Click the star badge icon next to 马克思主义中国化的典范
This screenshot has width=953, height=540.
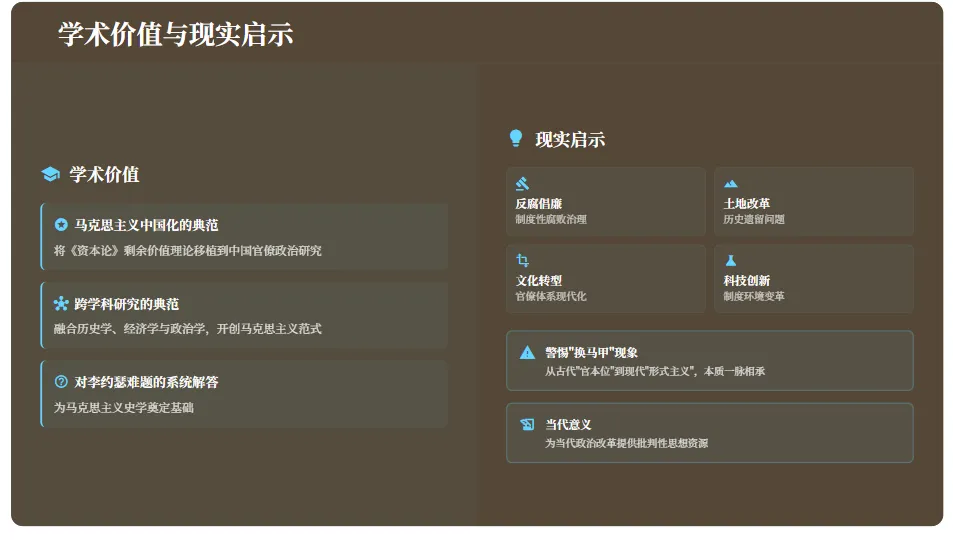(x=61, y=225)
